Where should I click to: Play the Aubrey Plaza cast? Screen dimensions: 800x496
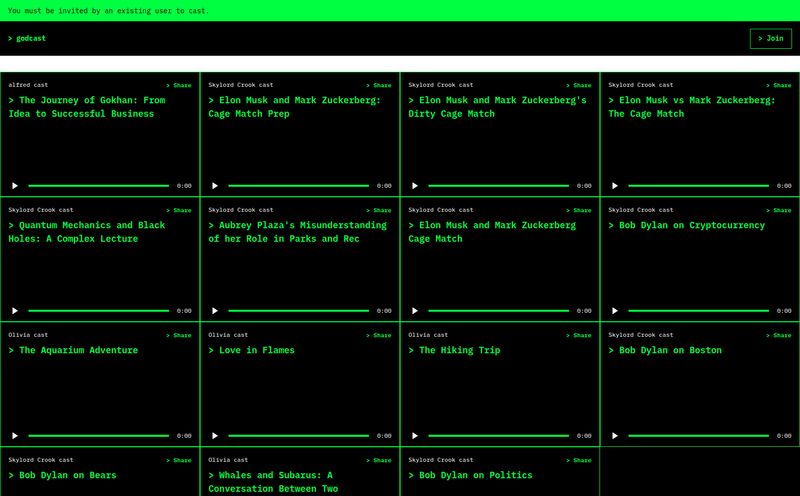(x=215, y=311)
